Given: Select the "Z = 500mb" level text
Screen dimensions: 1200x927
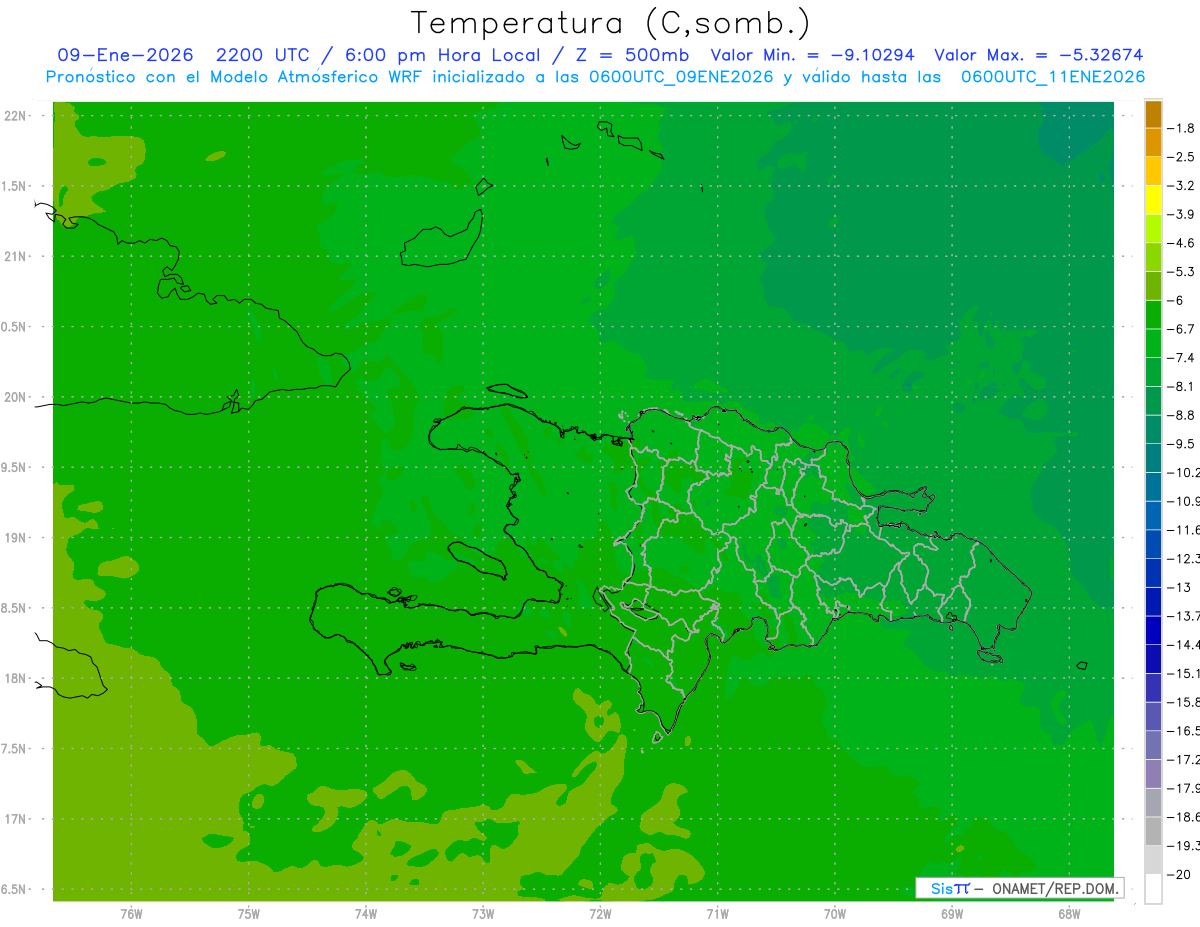Looking at the screenshot, I should (631, 56).
